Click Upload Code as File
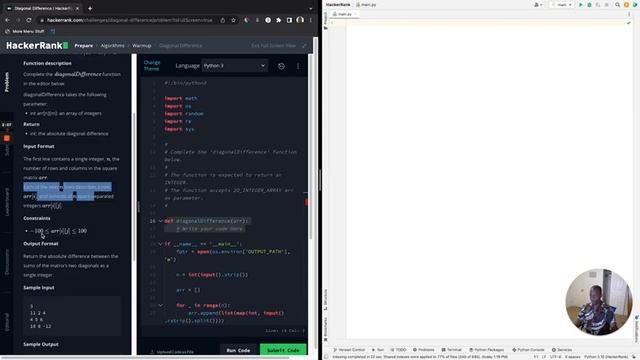This screenshot has height=360, width=640. [x=172, y=351]
